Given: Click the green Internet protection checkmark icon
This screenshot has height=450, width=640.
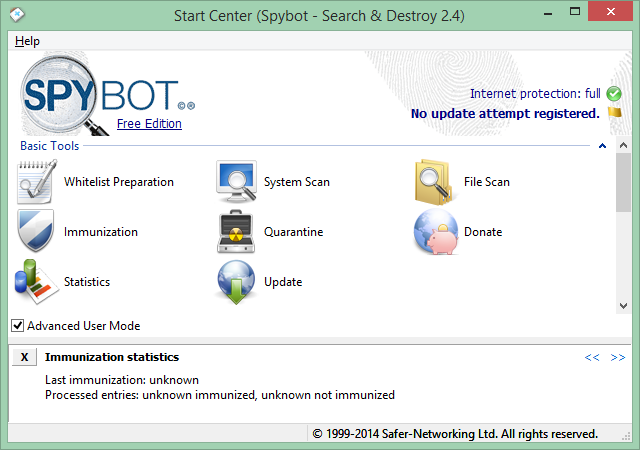Looking at the screenshot, I should click(x=613, y=94).
